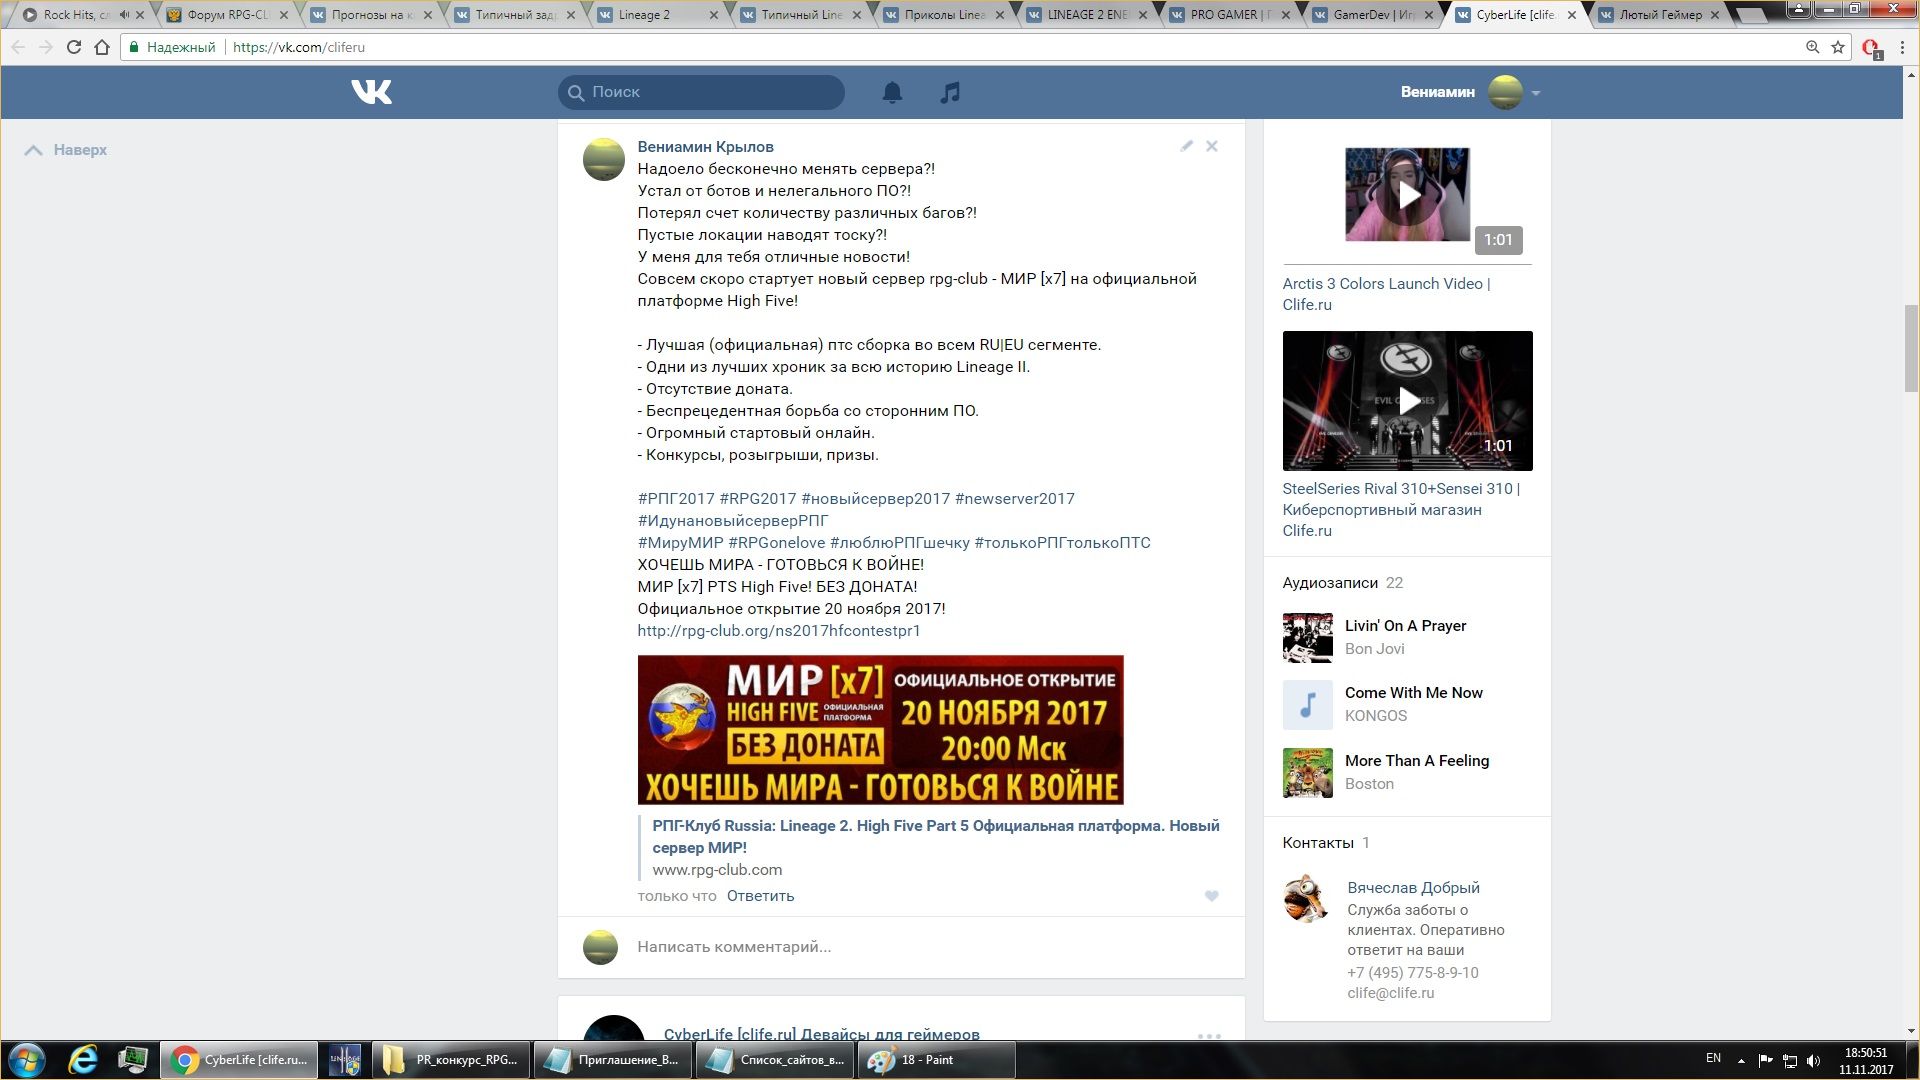1920x1080 pixels.
Task: Open the three-dot menu on the CyberLife post
Action: pyautogui.click(x=1209, y=1035)
